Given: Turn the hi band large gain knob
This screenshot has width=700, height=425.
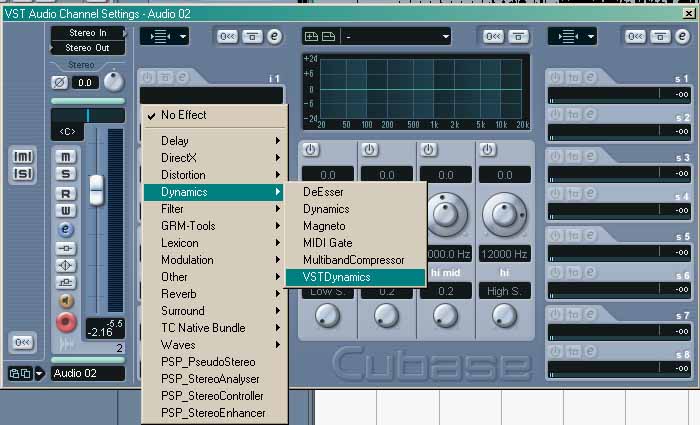Looking at the screenshot, I should pos(504,215).
